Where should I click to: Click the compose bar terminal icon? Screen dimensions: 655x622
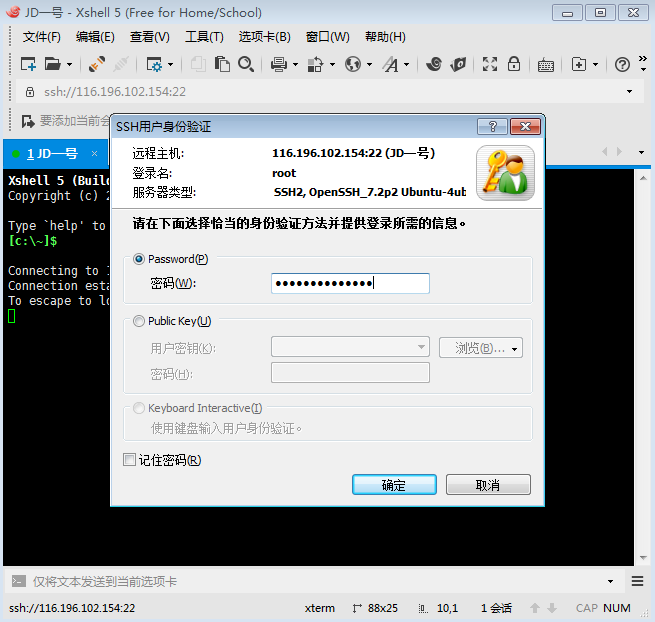(x=18, y=581)
